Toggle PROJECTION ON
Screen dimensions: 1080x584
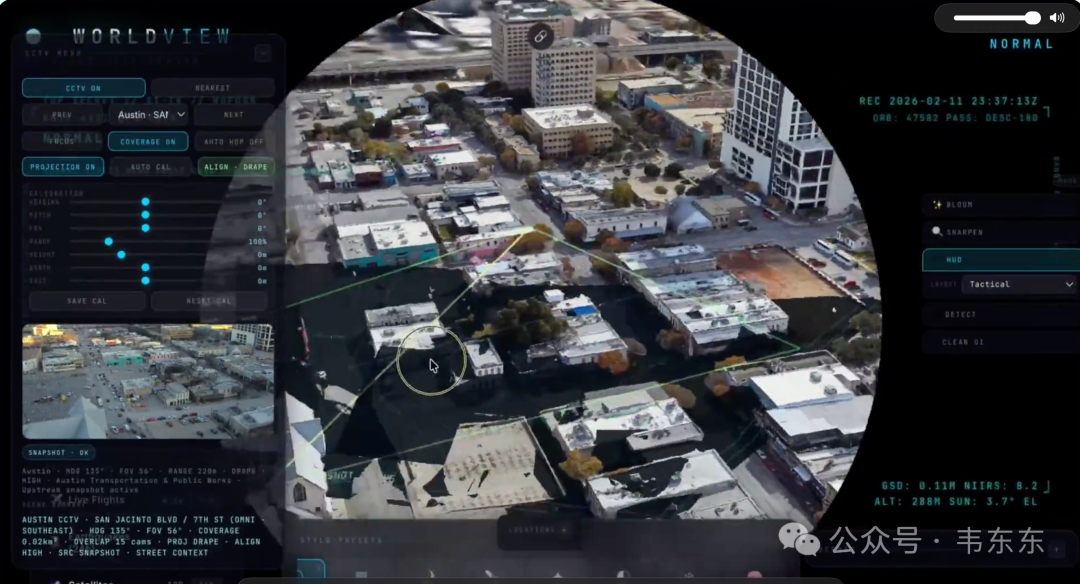(63, 167)
